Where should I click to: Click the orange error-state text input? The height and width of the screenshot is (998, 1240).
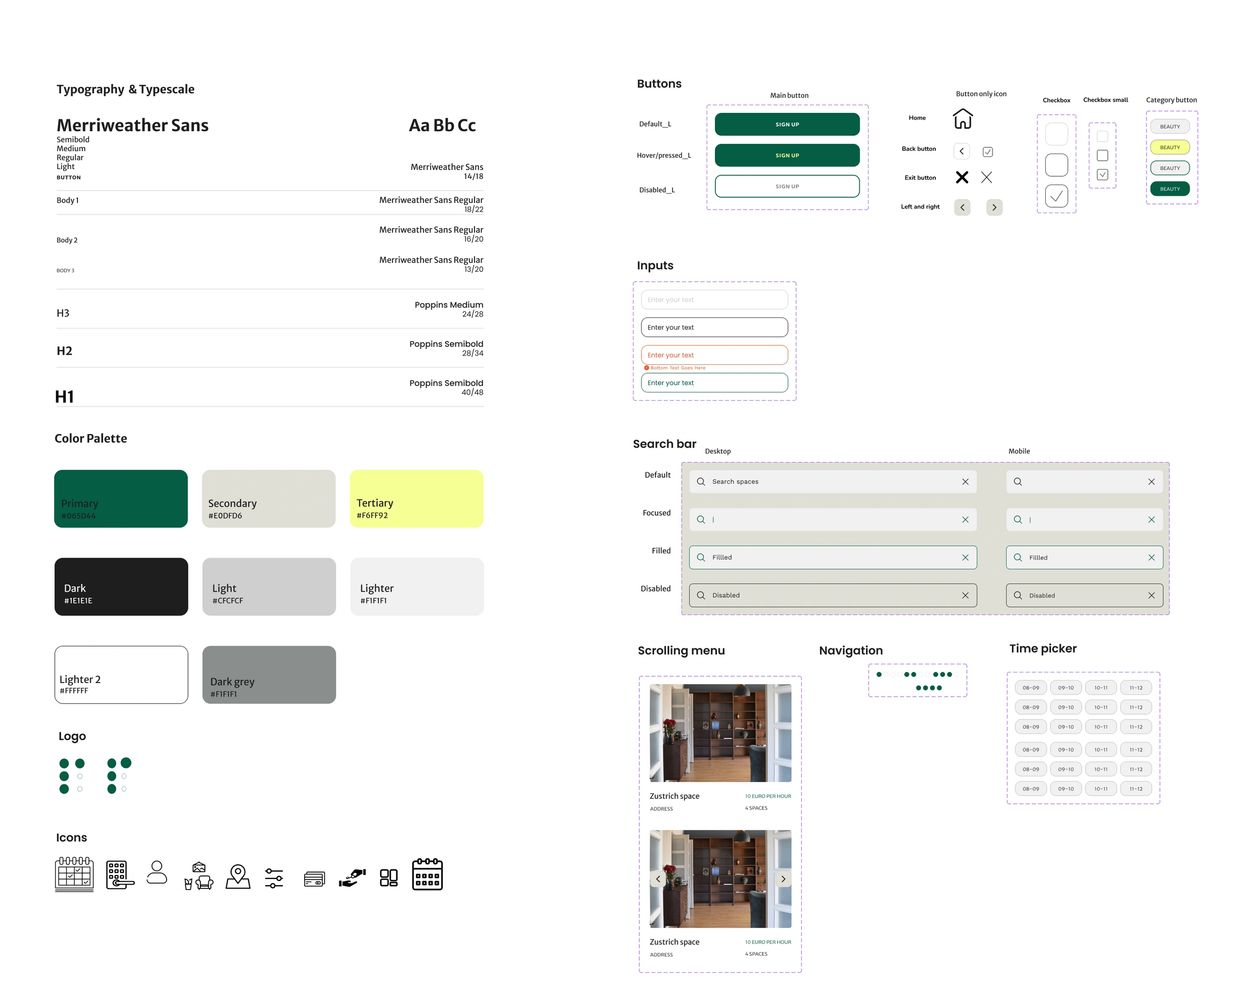click(x=714, y=355)
